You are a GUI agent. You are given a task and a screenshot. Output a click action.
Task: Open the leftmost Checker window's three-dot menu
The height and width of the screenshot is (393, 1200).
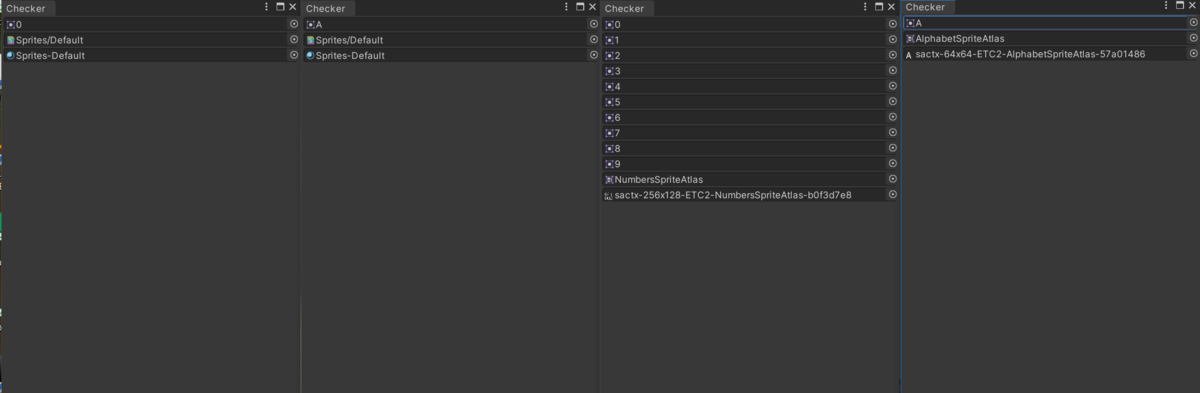[x=266, y=7]
